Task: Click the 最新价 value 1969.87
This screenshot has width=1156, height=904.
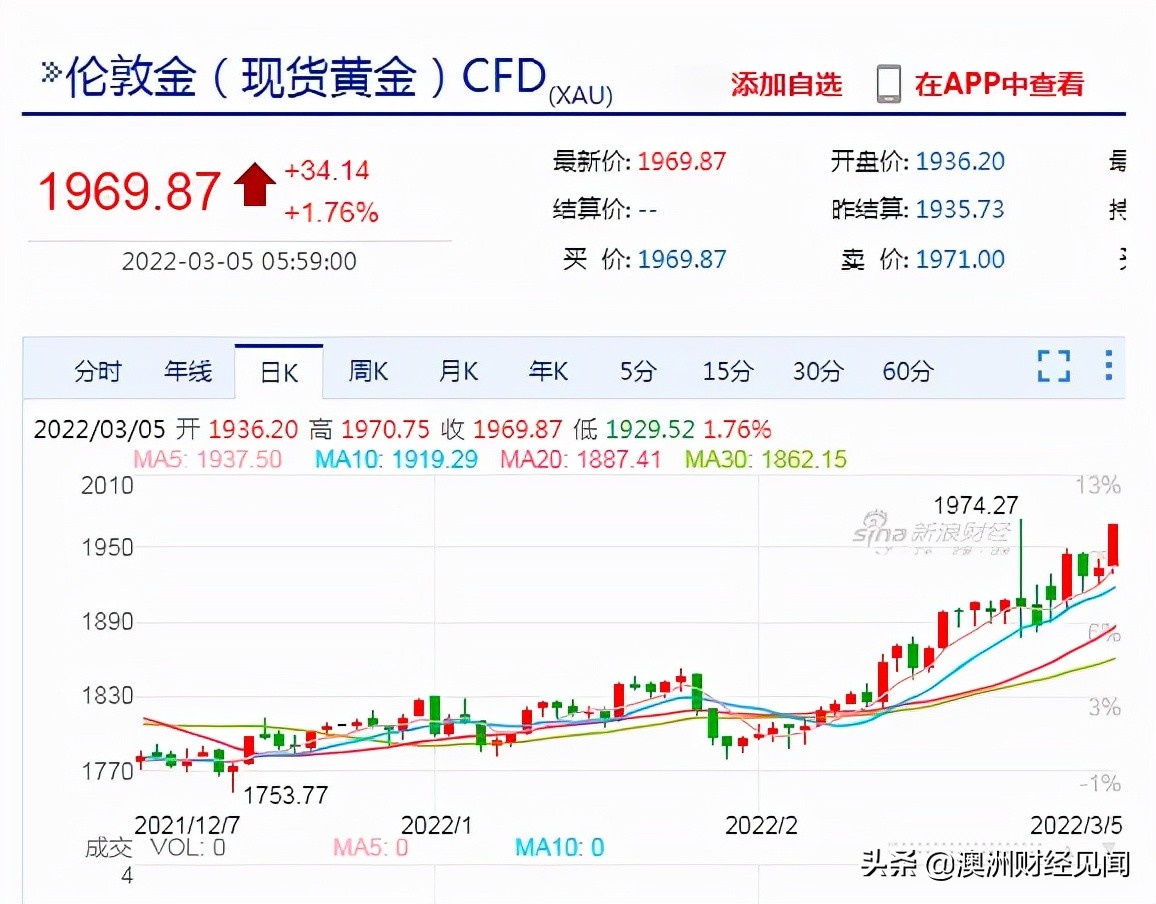Action: click(683, 160)
